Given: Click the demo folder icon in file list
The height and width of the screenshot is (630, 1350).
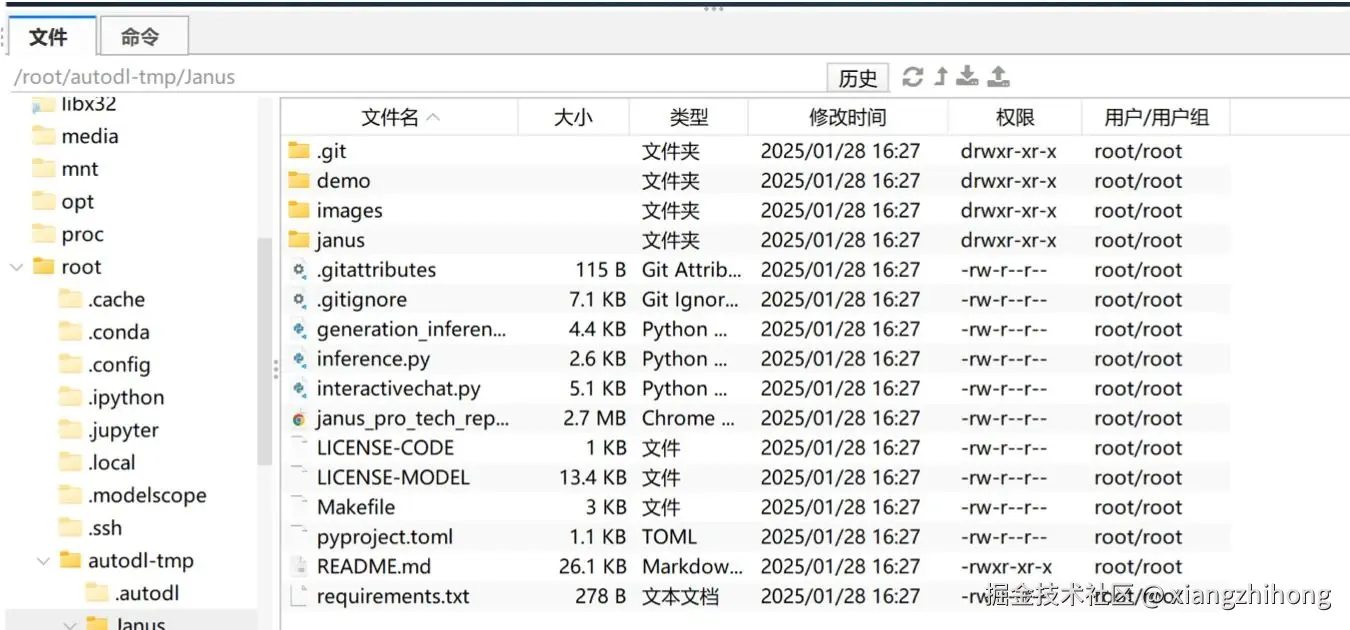Looking at the screenshot, I should click(299, 181).
